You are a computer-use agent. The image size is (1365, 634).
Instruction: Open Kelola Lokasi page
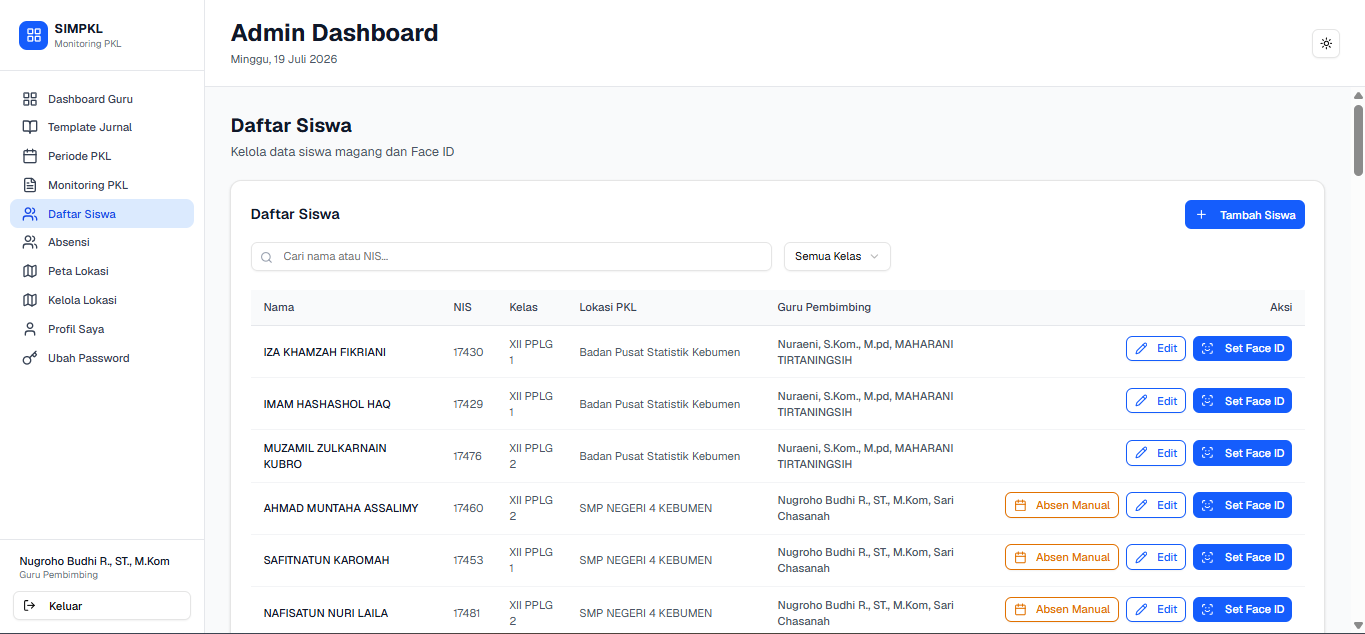coord(102,300)
